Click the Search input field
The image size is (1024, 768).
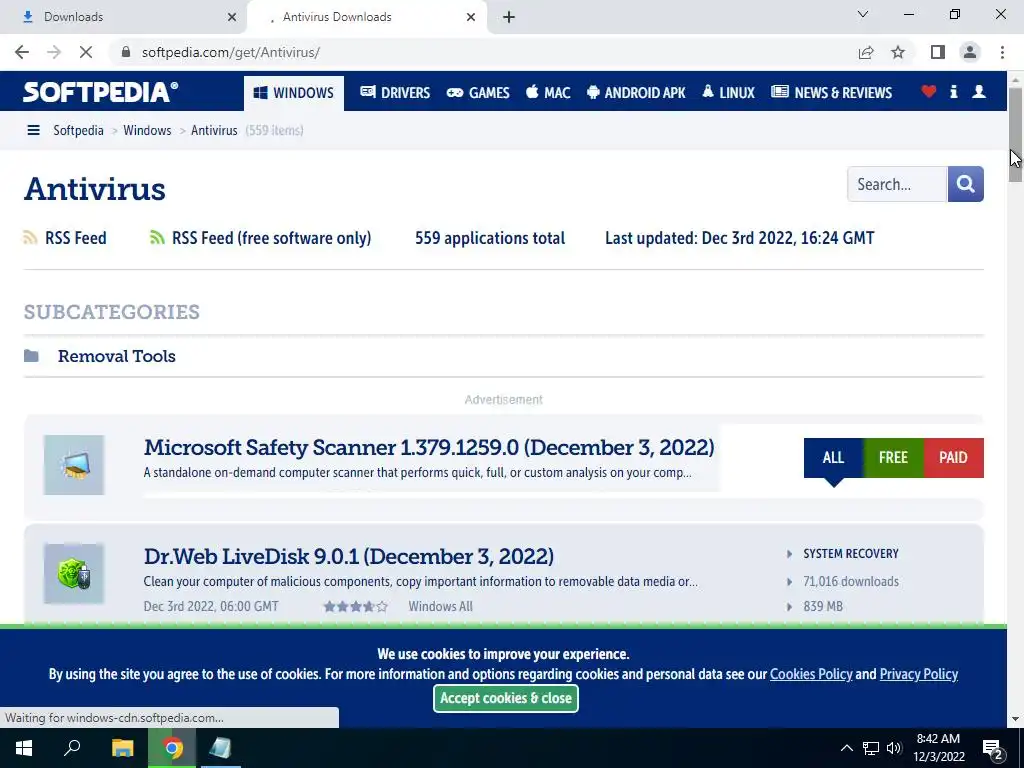897,184
